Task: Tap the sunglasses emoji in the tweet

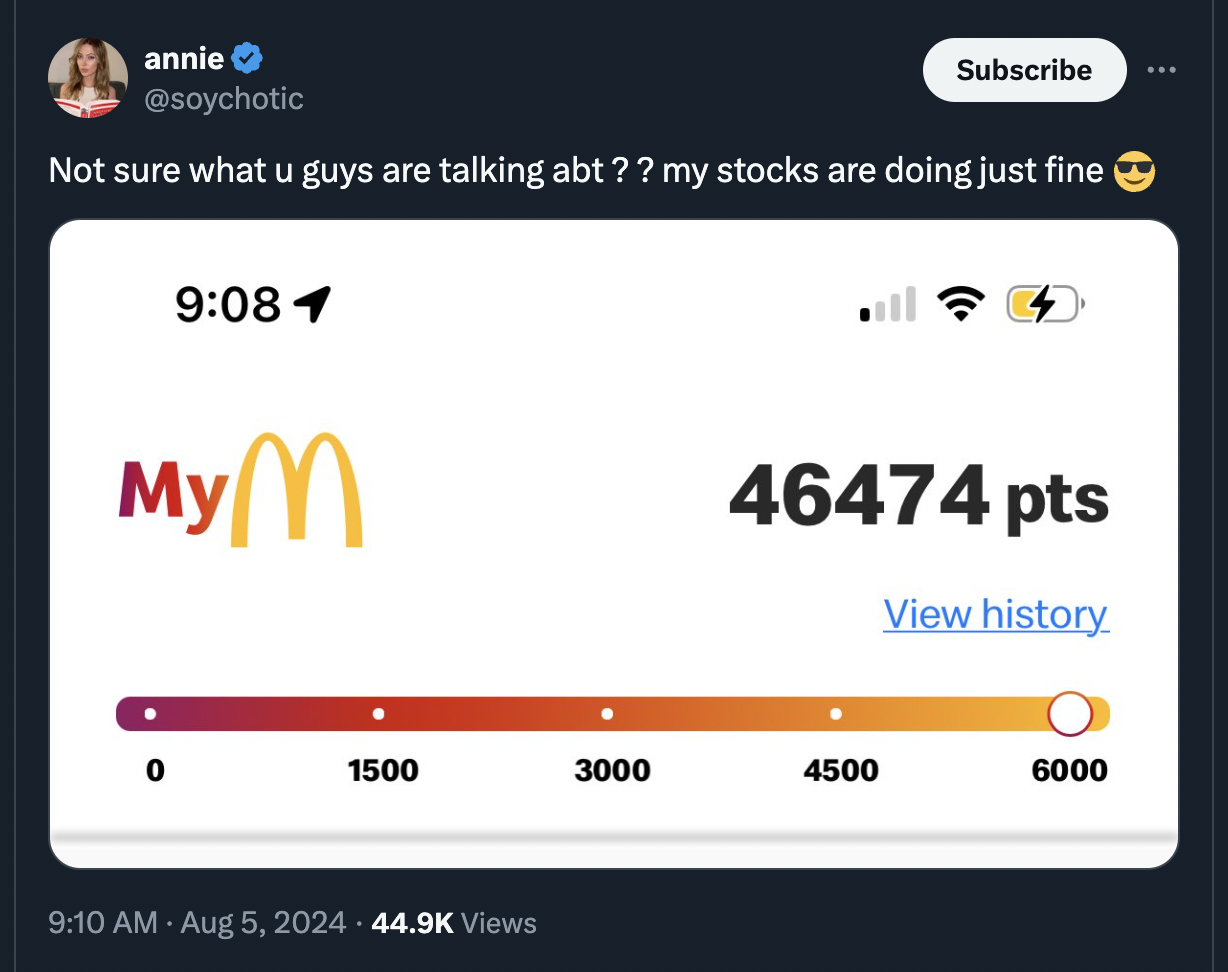Action: [1135, 171]
